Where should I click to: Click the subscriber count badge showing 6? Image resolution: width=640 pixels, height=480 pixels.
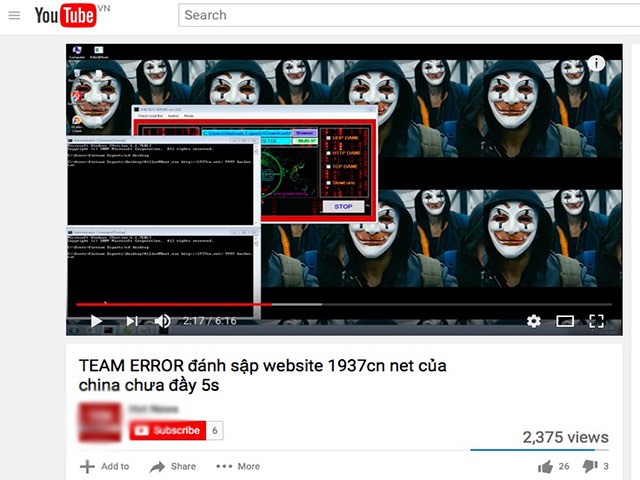point(216,430)
